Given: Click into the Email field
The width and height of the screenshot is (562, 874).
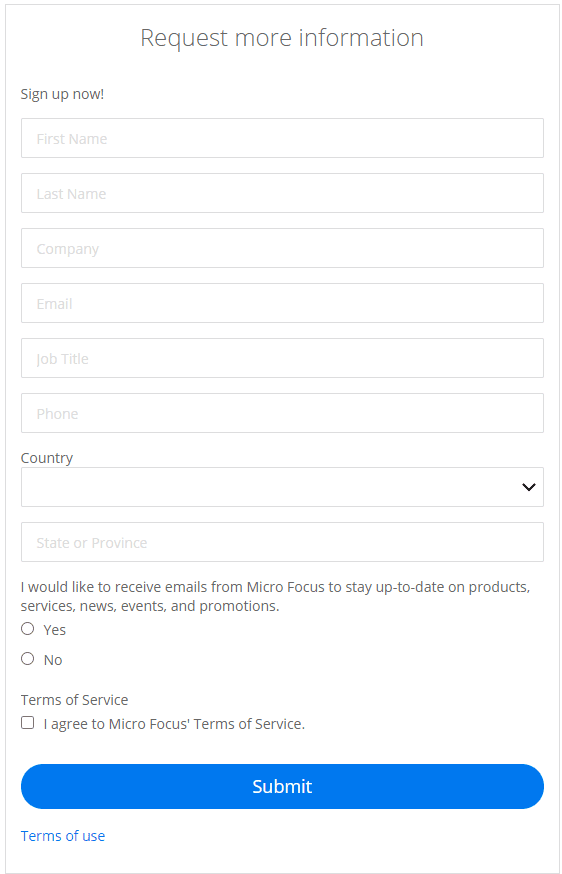Looking at the screenshot, I should (x=282, y=303).
